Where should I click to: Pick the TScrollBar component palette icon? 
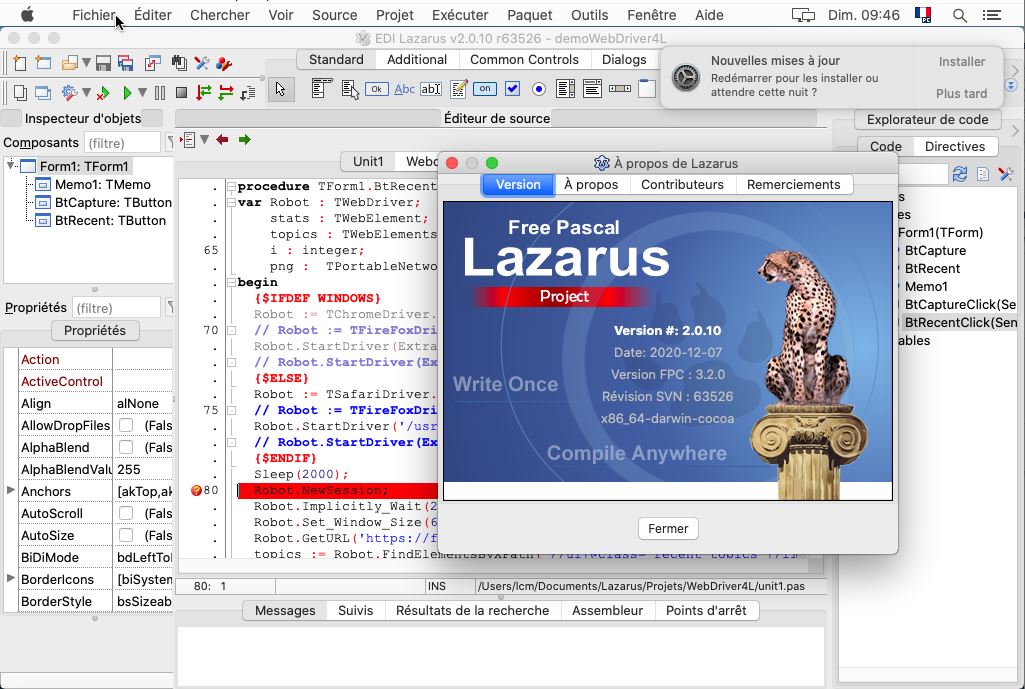pos(620,88)
